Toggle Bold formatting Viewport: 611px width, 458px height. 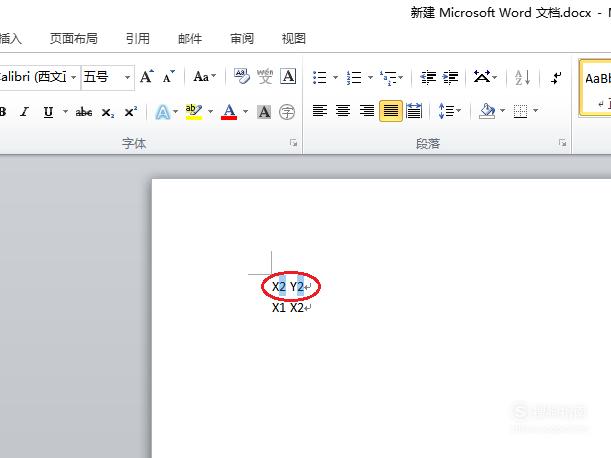point(3,112)
